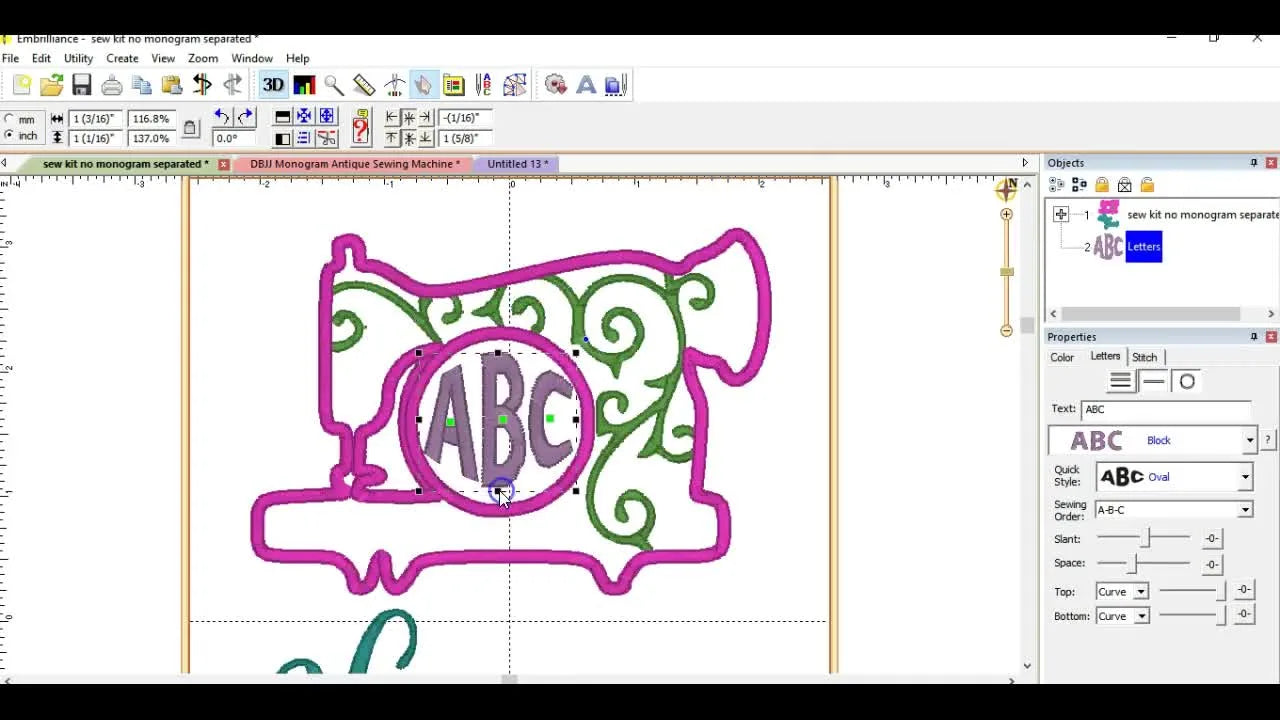Toggle 3D stitch view
The height and width of the screenshot is (720, 1280).
[x=273, y=85]
